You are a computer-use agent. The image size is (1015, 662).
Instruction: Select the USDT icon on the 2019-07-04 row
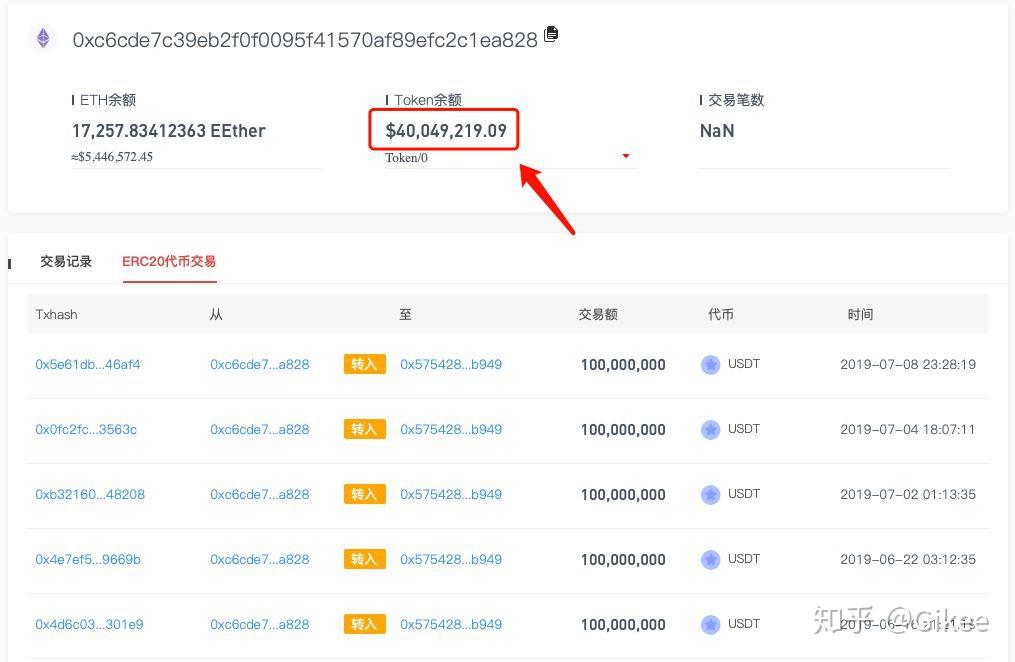pyautogui.click(x=710, y=429)
